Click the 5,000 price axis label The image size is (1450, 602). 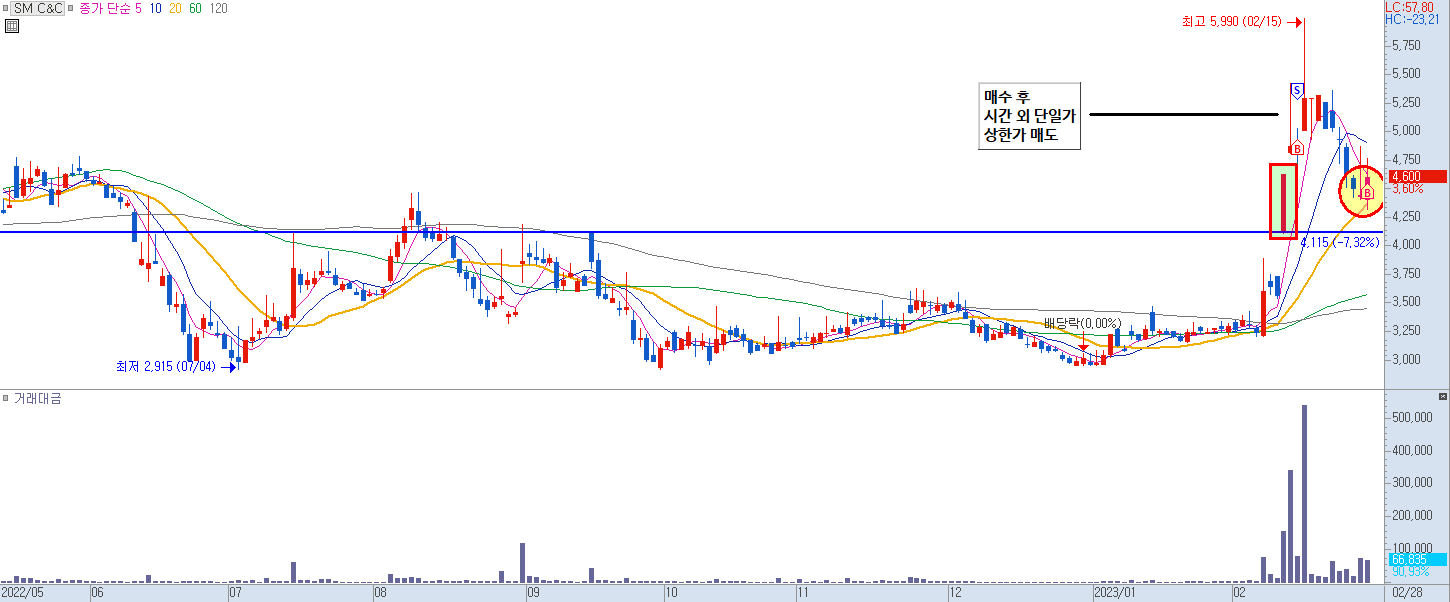click(1407, 130)
